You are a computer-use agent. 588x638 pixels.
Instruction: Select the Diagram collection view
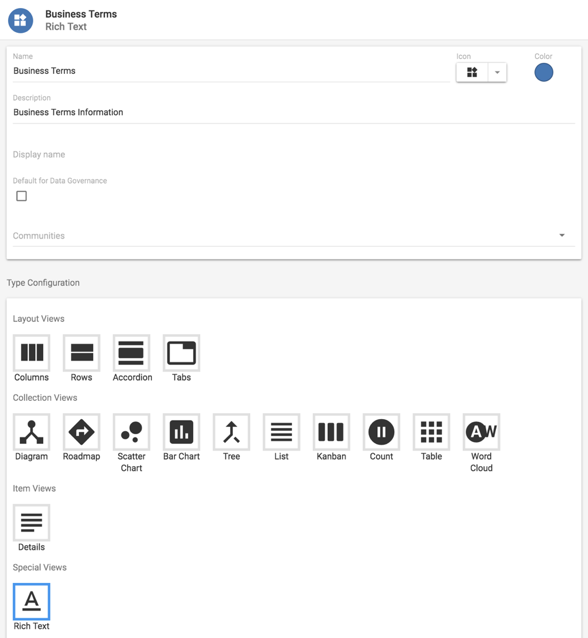coord(31,432)
